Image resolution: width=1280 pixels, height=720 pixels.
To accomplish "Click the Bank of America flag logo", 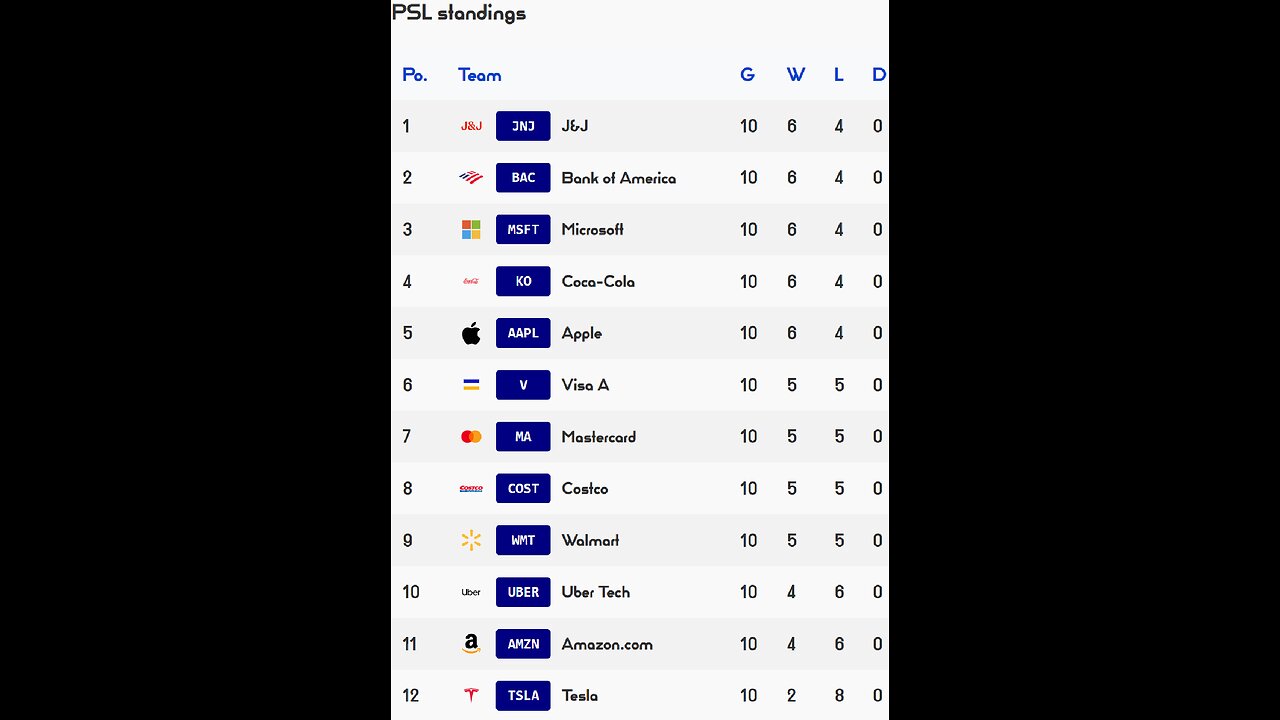I will pyautogui.click(x=471, y=178).
